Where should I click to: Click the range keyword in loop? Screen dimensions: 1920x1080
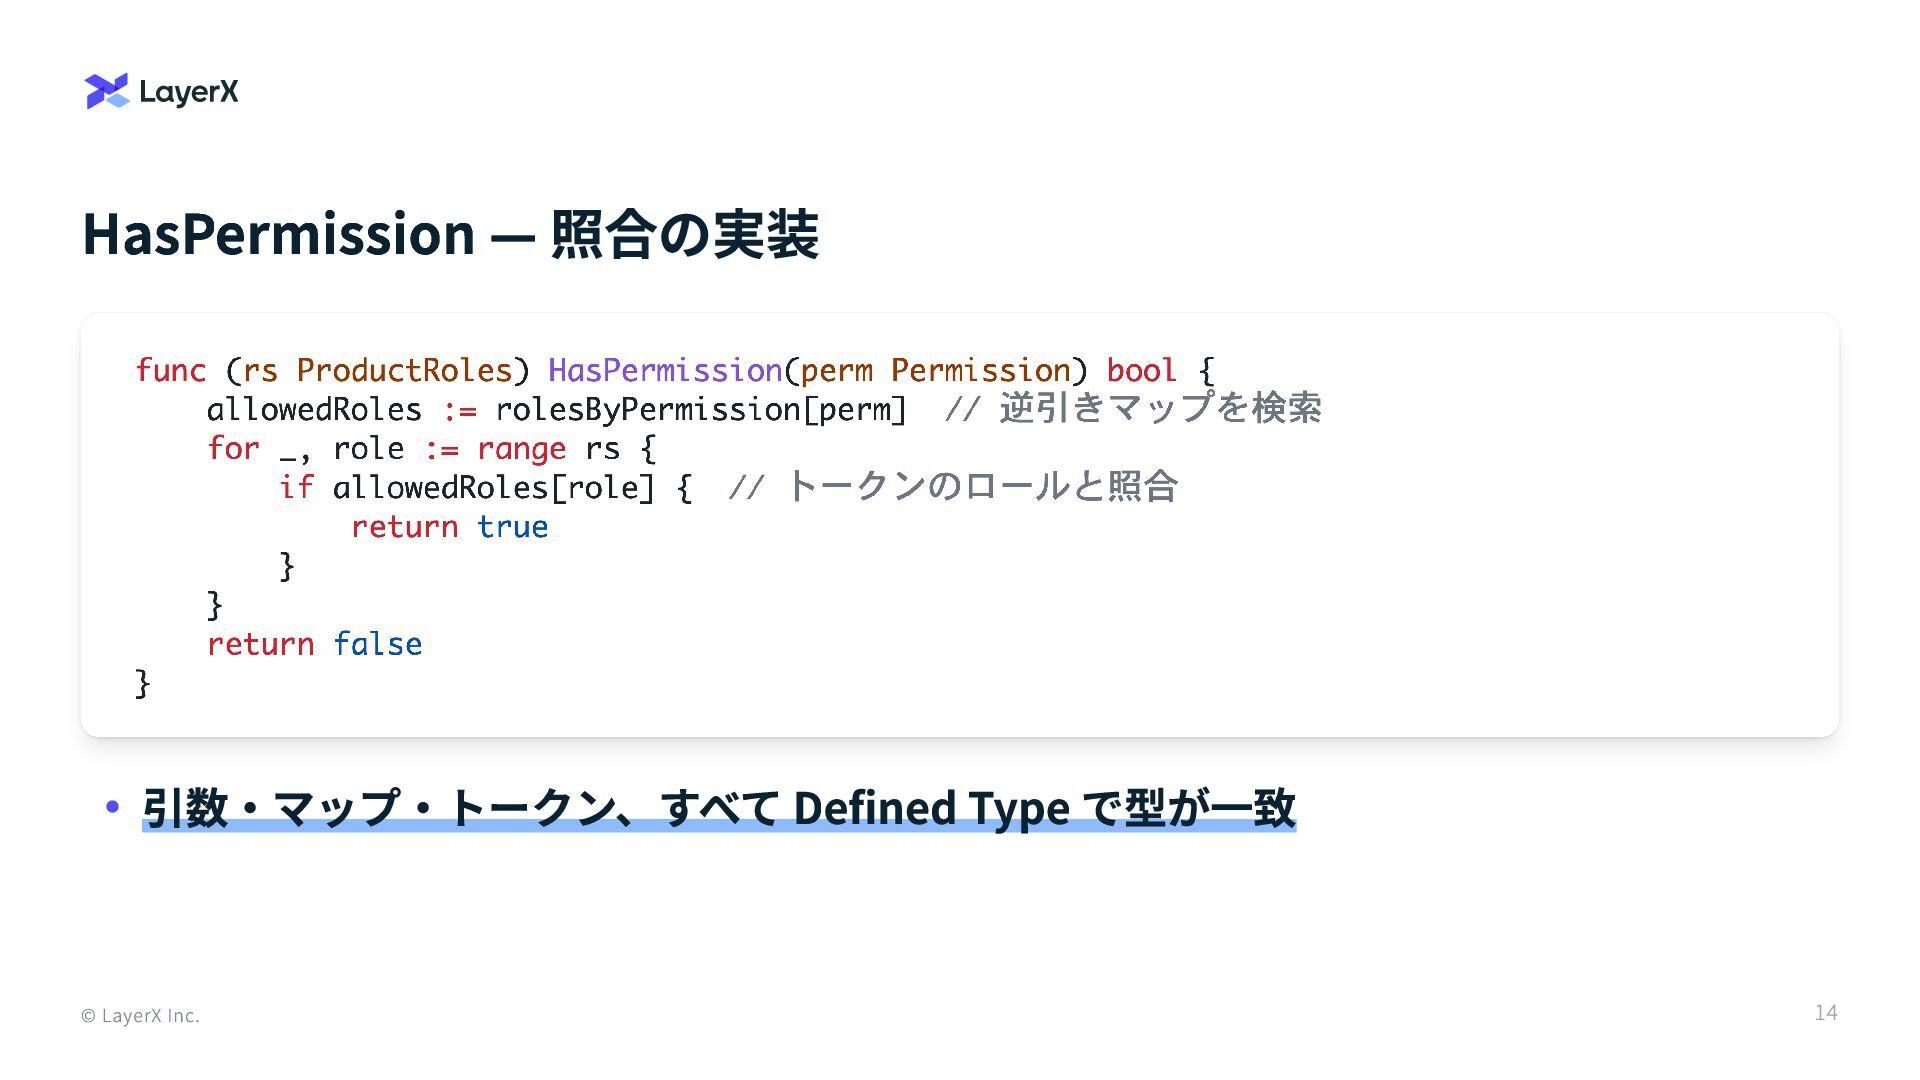coord(521,449)
